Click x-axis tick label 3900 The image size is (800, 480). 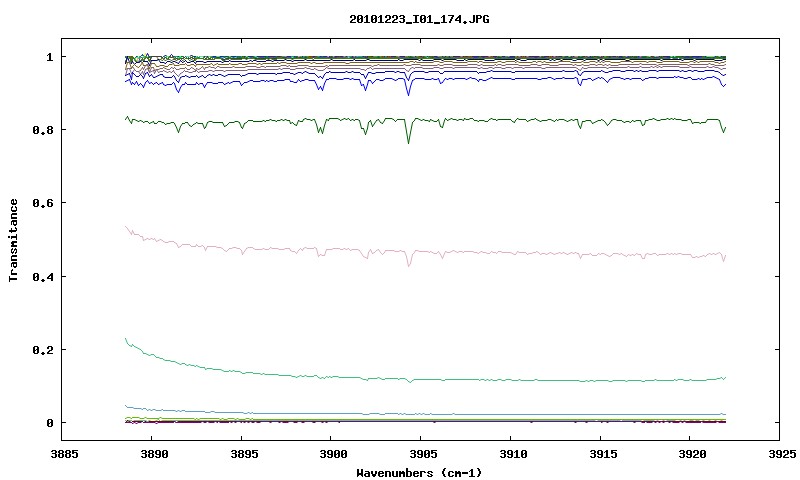(334, 454)
